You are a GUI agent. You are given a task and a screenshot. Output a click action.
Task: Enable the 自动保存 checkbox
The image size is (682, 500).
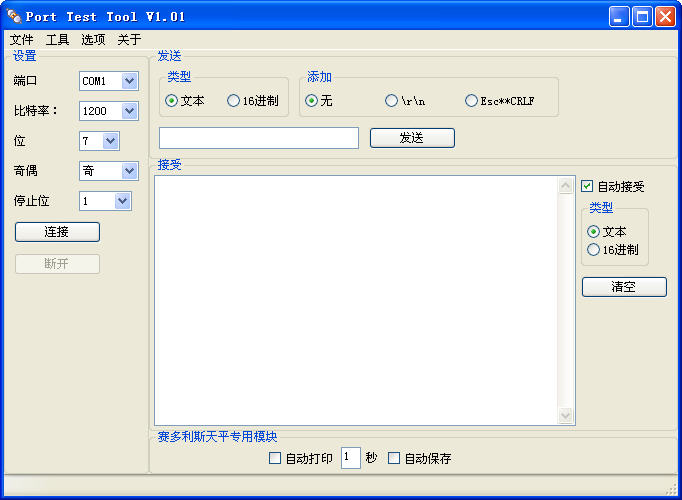point(394,458)
